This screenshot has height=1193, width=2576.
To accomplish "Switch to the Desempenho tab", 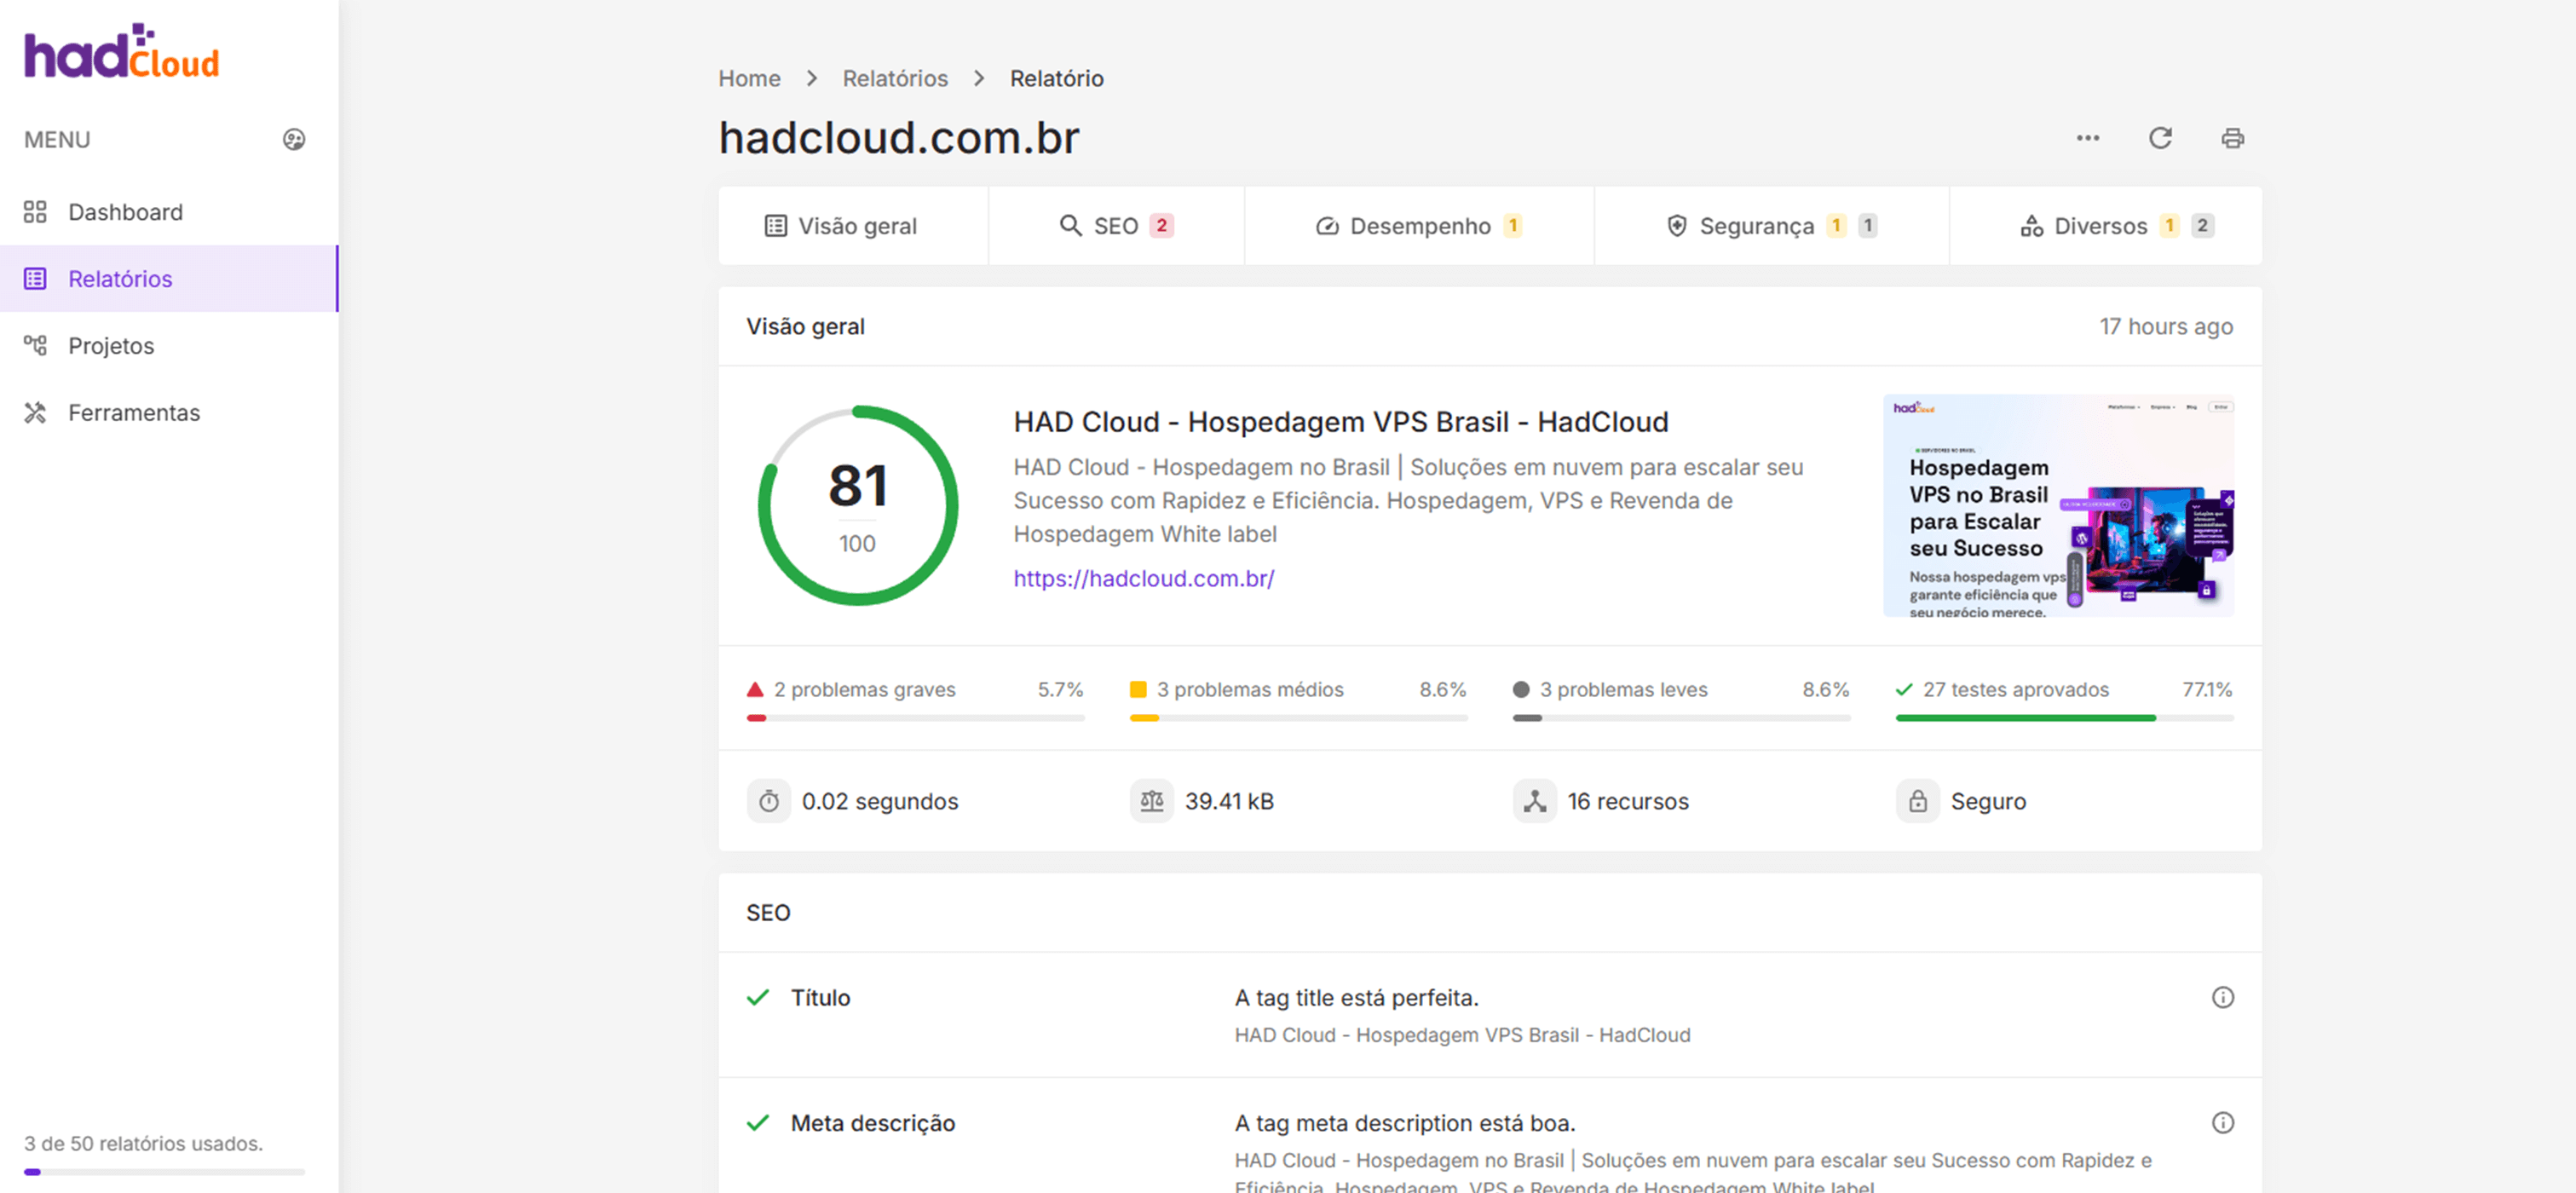I will point(1419,226).
